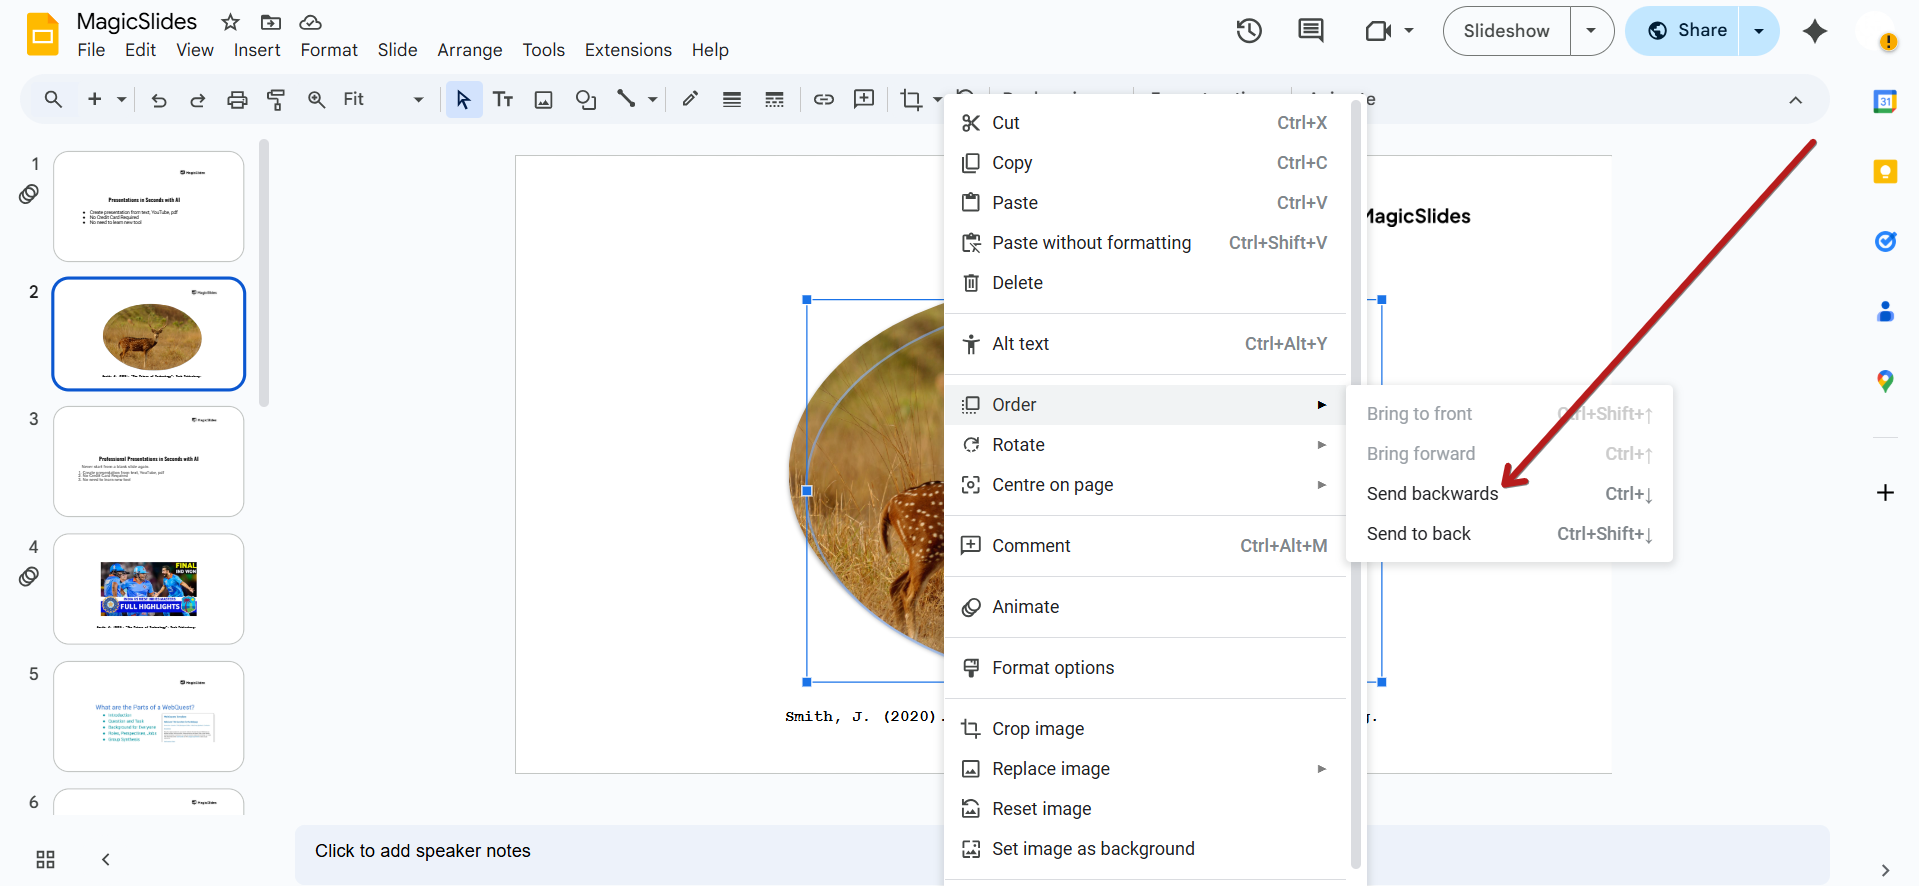Image resolution: width=1919 pixels, height=886 pixels.
Task: Insert link from toolbar
Action: click(x=824, y=99)
